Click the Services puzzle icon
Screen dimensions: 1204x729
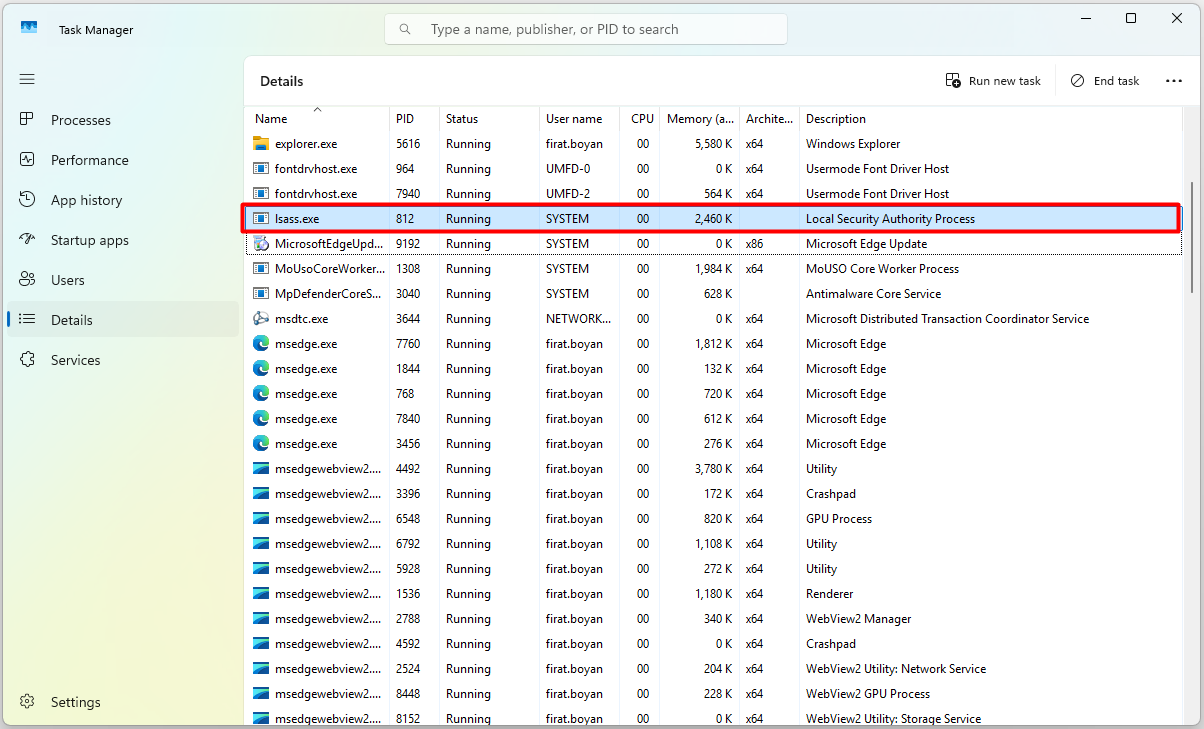coord(27,359)
